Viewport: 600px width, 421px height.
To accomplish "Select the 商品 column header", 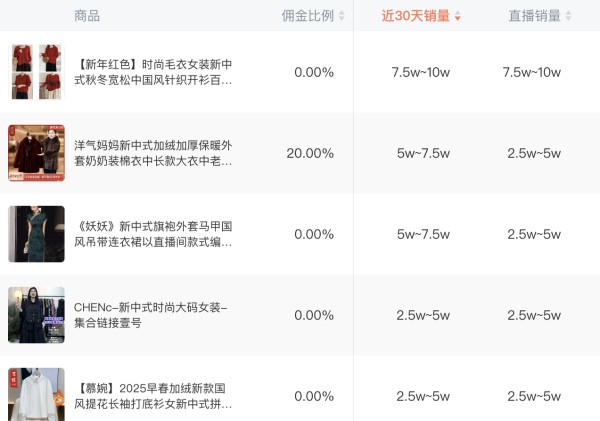I will pyautogui.click(x=87, y=16).
